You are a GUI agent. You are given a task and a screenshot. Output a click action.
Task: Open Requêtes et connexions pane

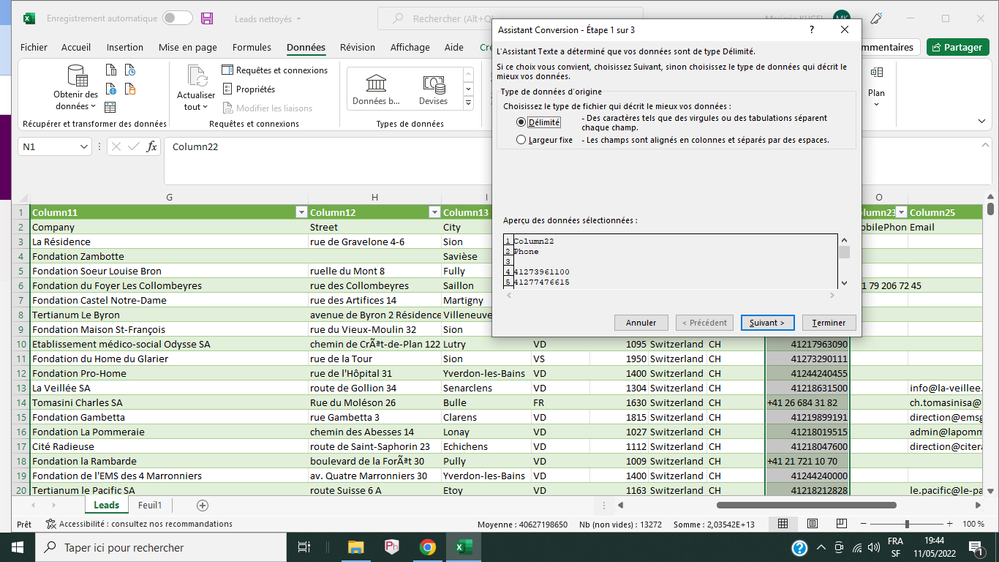pos(275,70)
